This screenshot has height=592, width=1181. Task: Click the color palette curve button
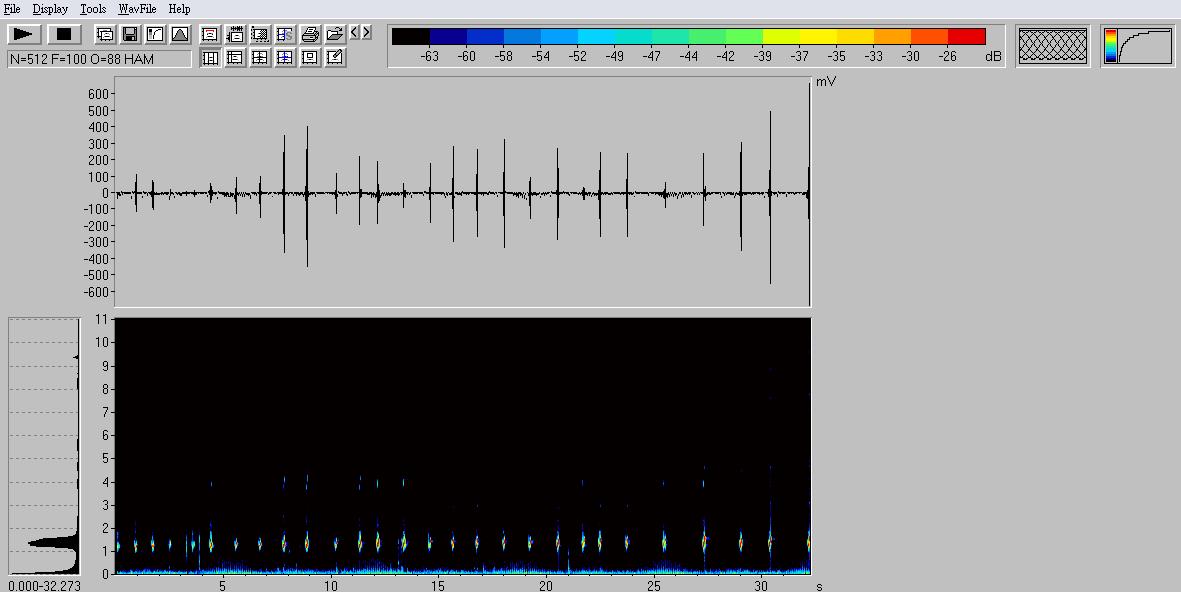click(1138, 46)
